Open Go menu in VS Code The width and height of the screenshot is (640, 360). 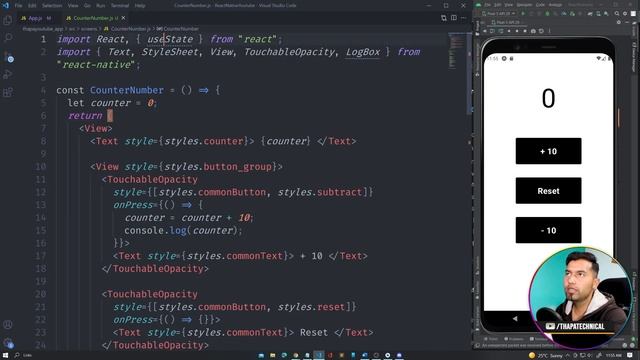tap(87, 6)
